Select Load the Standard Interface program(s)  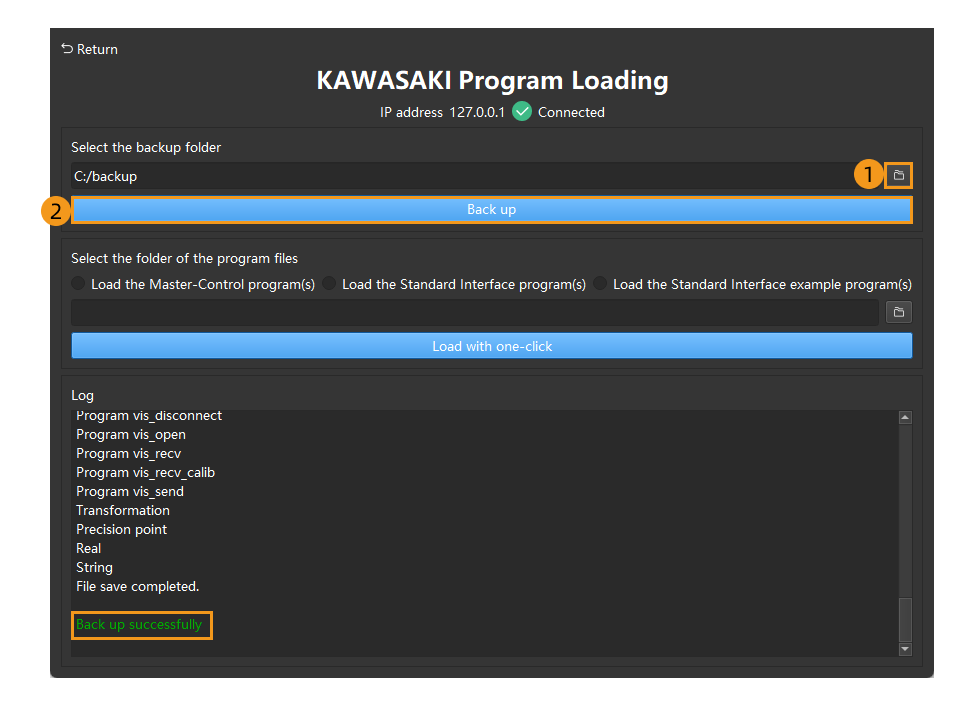coord(329,283)
